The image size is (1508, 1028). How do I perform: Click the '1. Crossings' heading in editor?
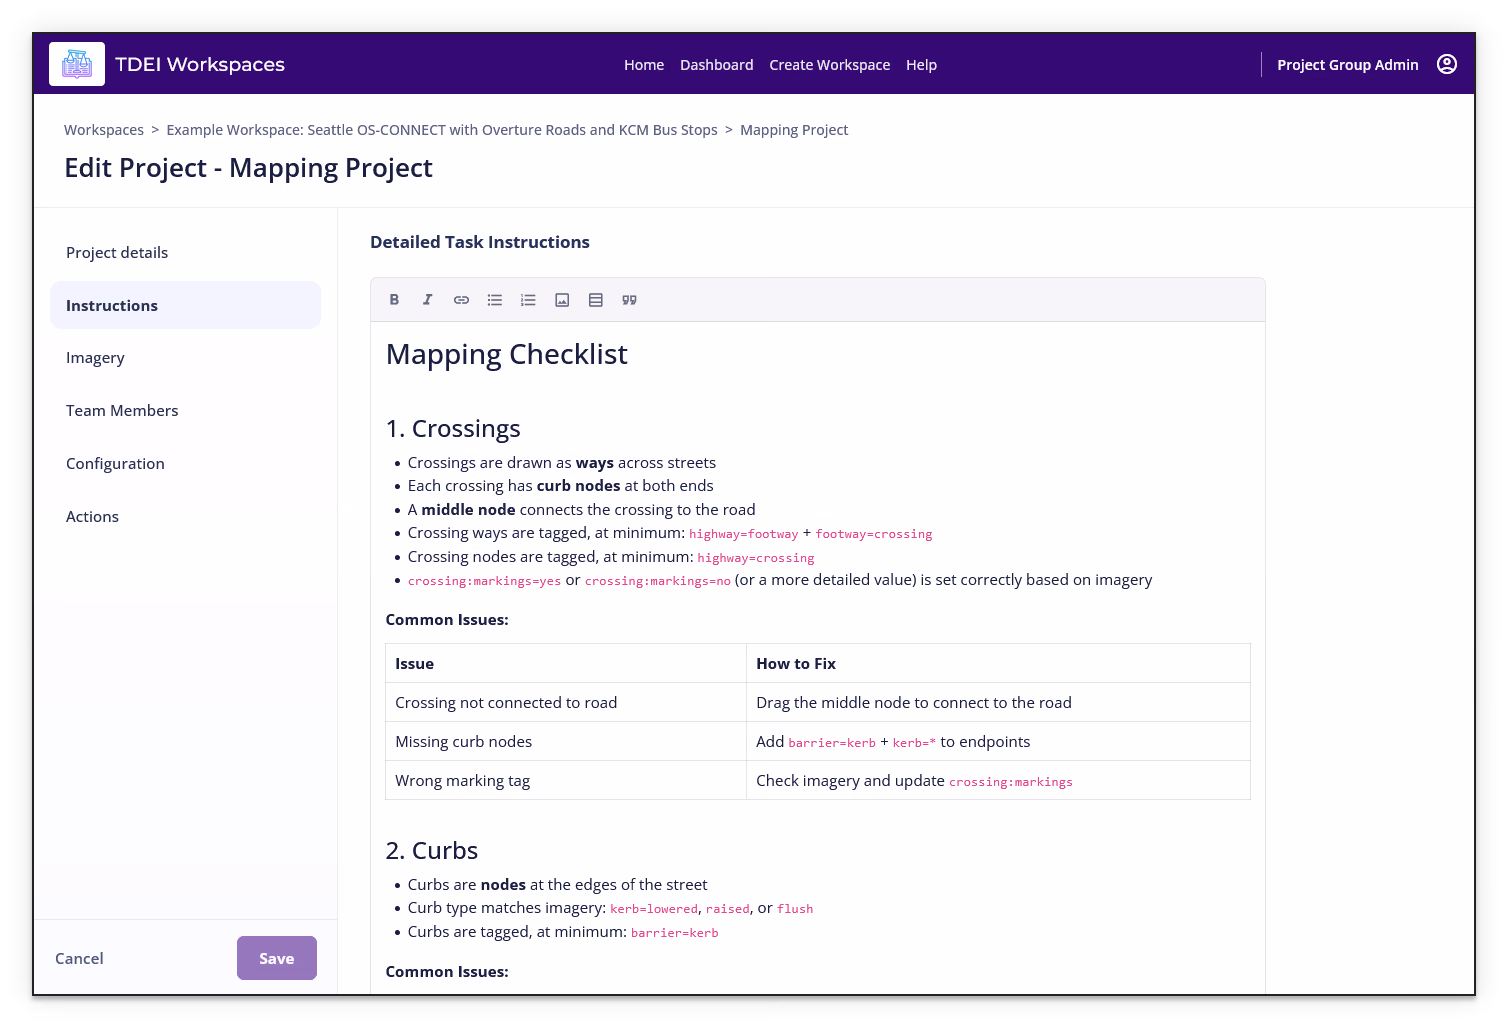[x=453, y=429]
